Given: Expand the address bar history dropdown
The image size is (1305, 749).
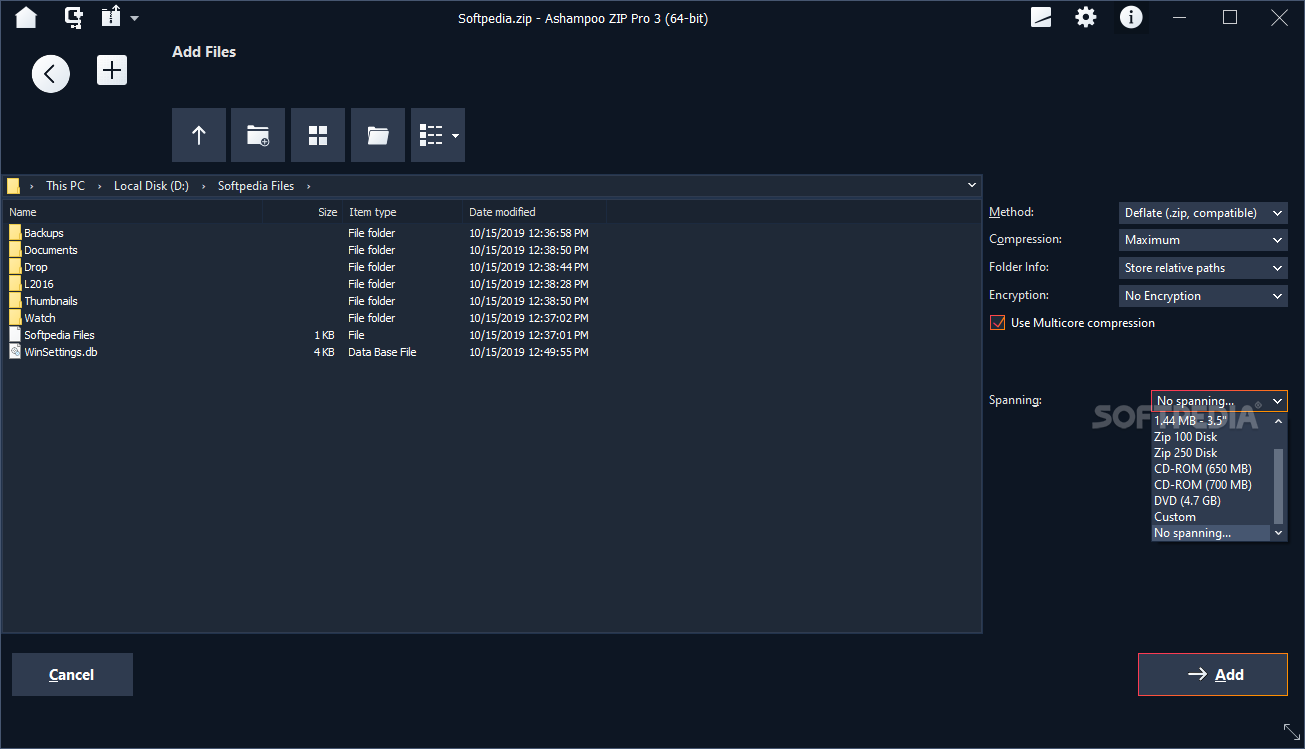Looking at the screenshot, I should click(x=972, y=185).
